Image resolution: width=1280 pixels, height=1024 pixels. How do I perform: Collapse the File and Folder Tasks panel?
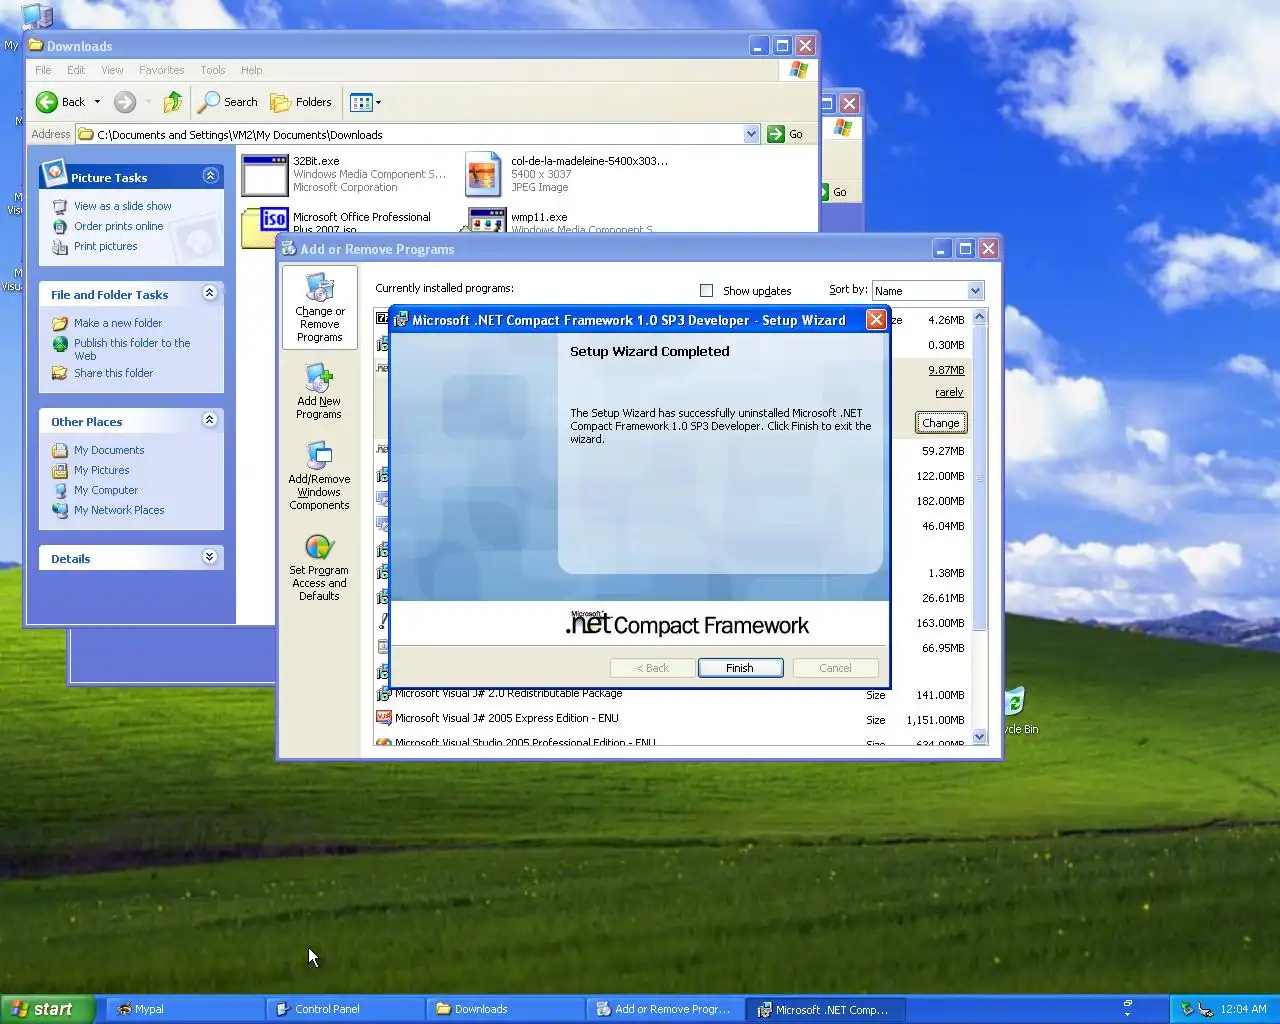210,293
